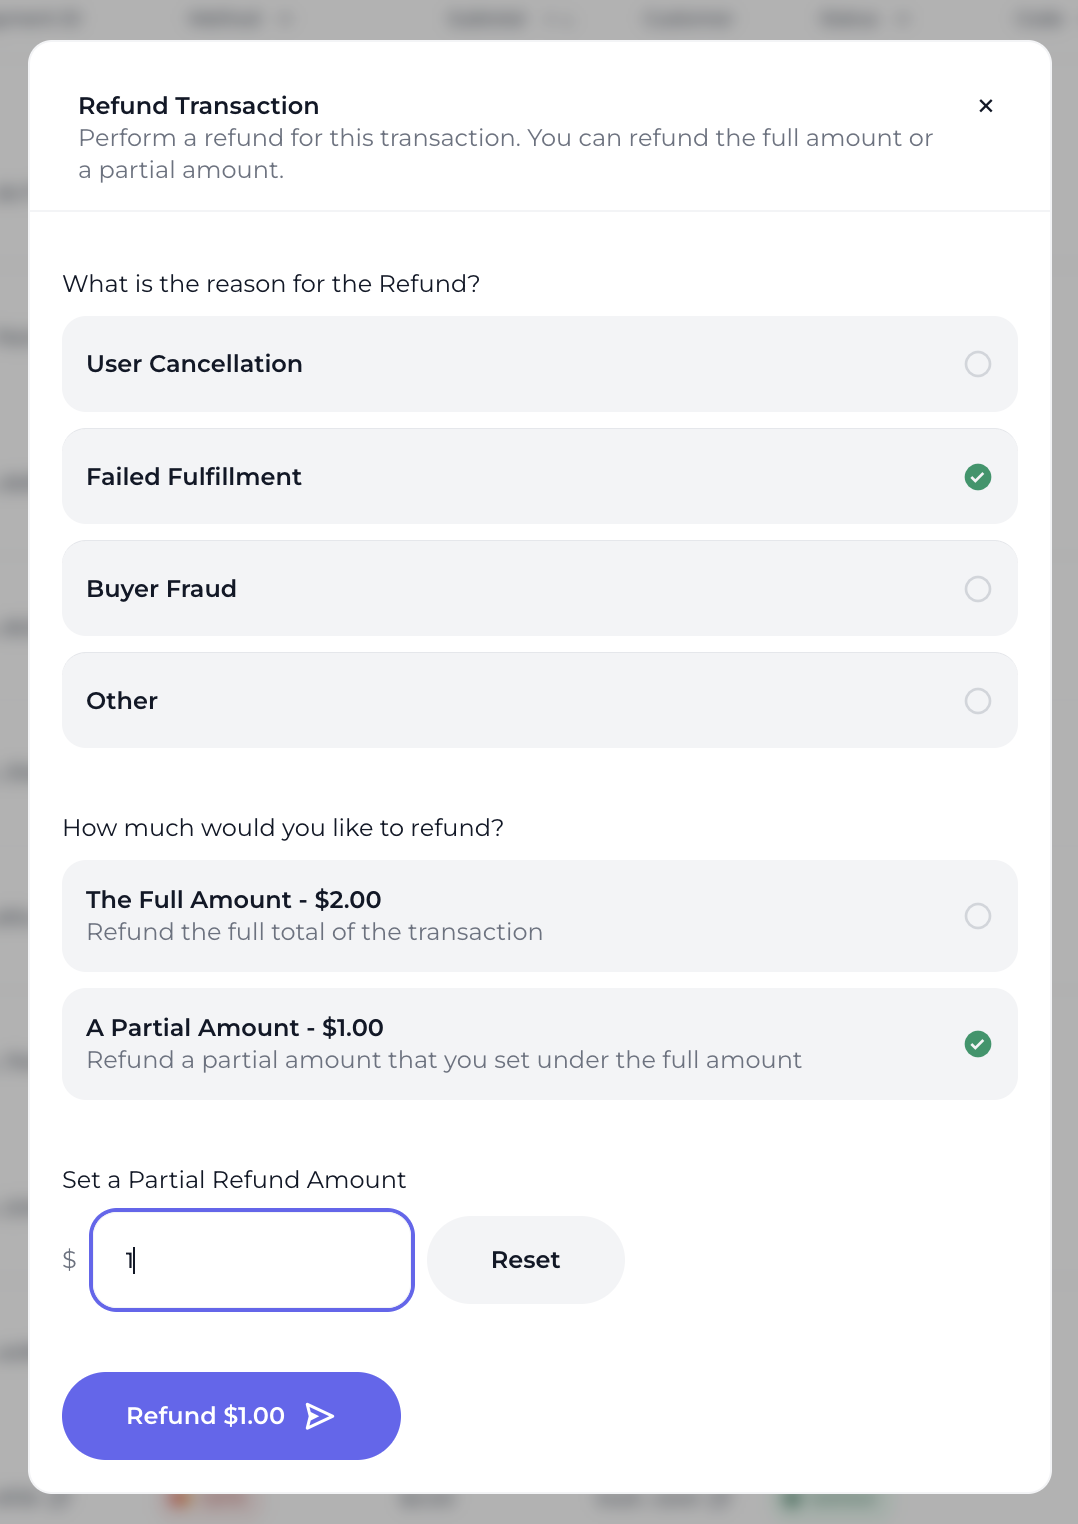Viewport: 1078px width, 1524px height.
Task: Click the Reset button
Action: 525,1260
